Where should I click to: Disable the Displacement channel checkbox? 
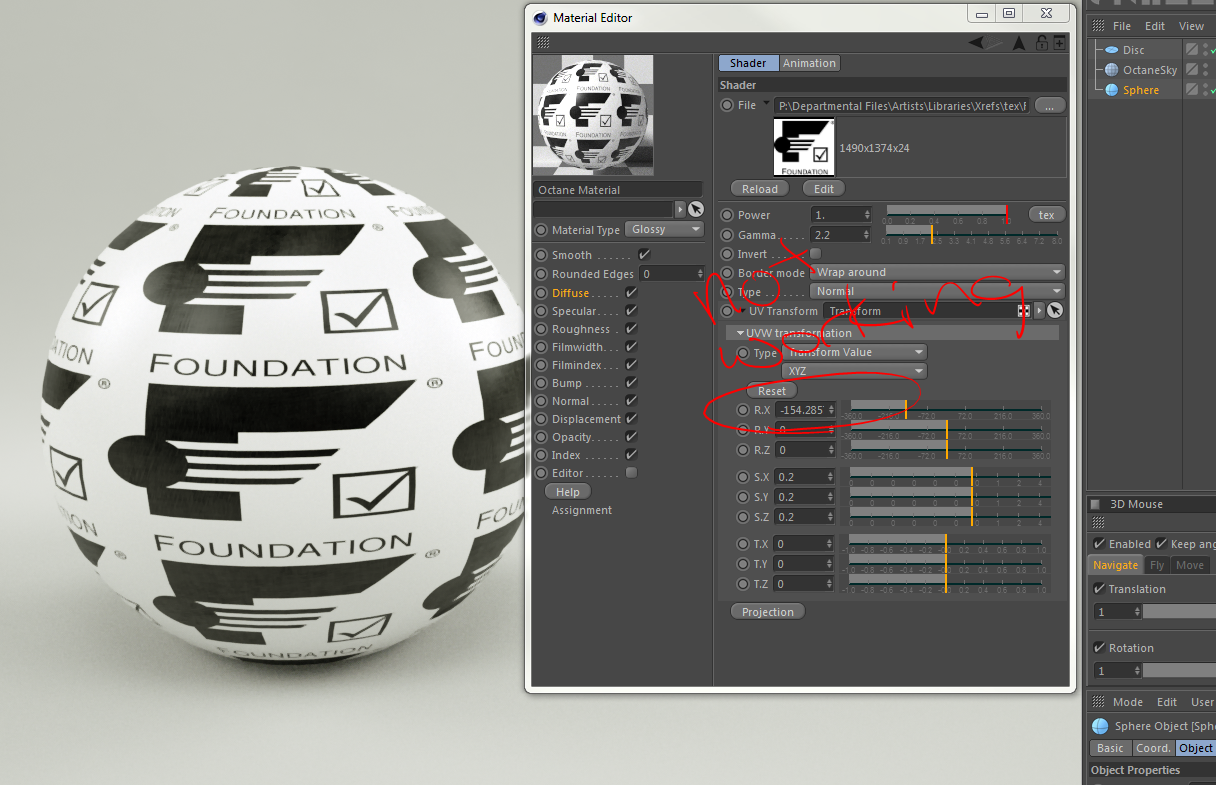[631, 419]
